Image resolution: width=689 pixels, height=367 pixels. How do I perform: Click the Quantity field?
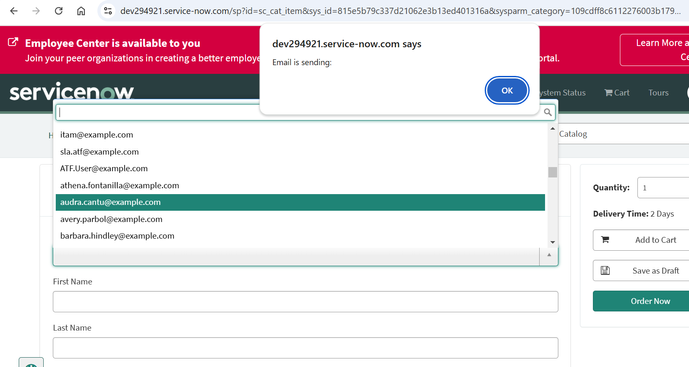click(663, 188)
